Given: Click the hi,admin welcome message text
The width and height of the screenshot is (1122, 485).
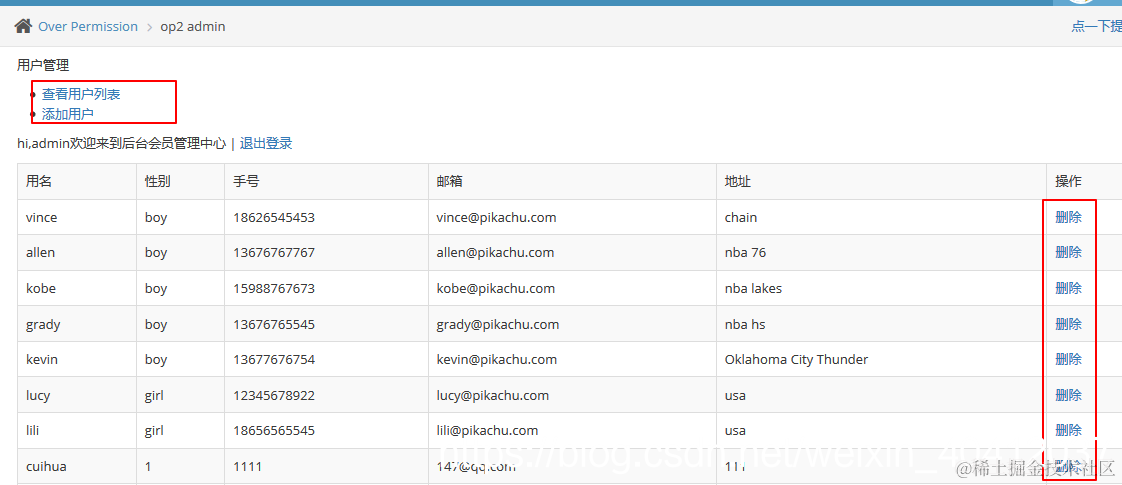Looking at the screenshot, I should (122, 143).
